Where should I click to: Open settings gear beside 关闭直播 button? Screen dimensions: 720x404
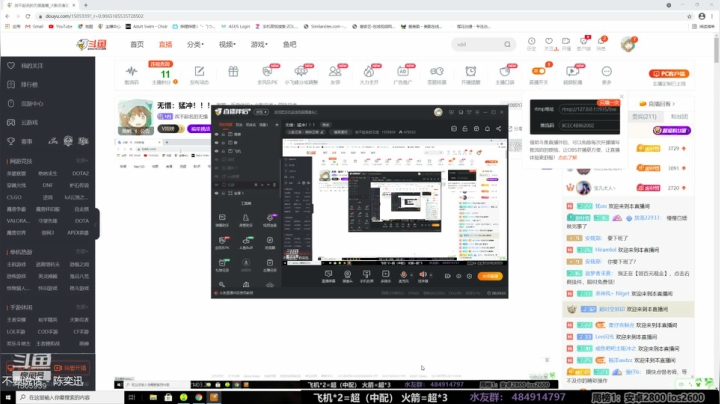(469, 276)
